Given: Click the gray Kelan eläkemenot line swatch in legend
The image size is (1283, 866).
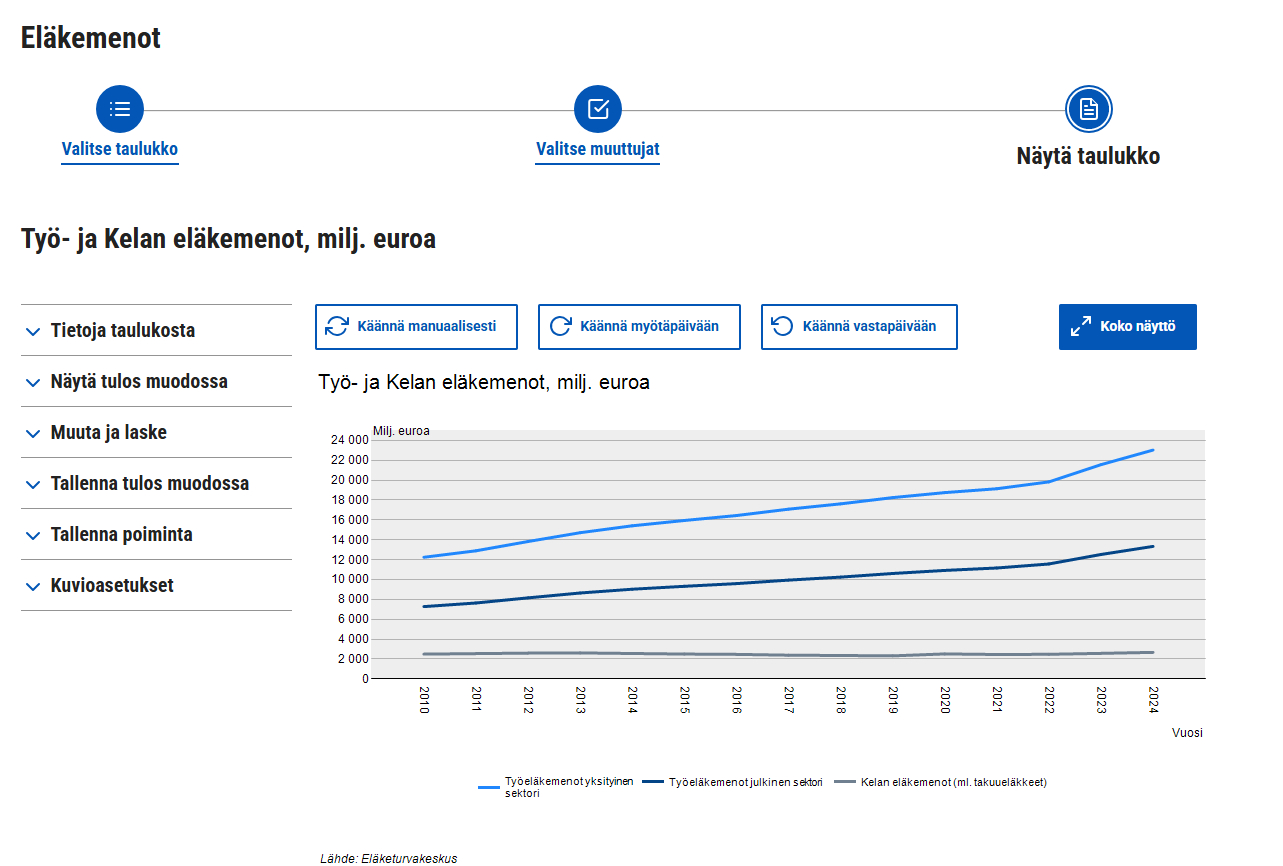Looking at the screenshot, I should (x=846, y=782).
